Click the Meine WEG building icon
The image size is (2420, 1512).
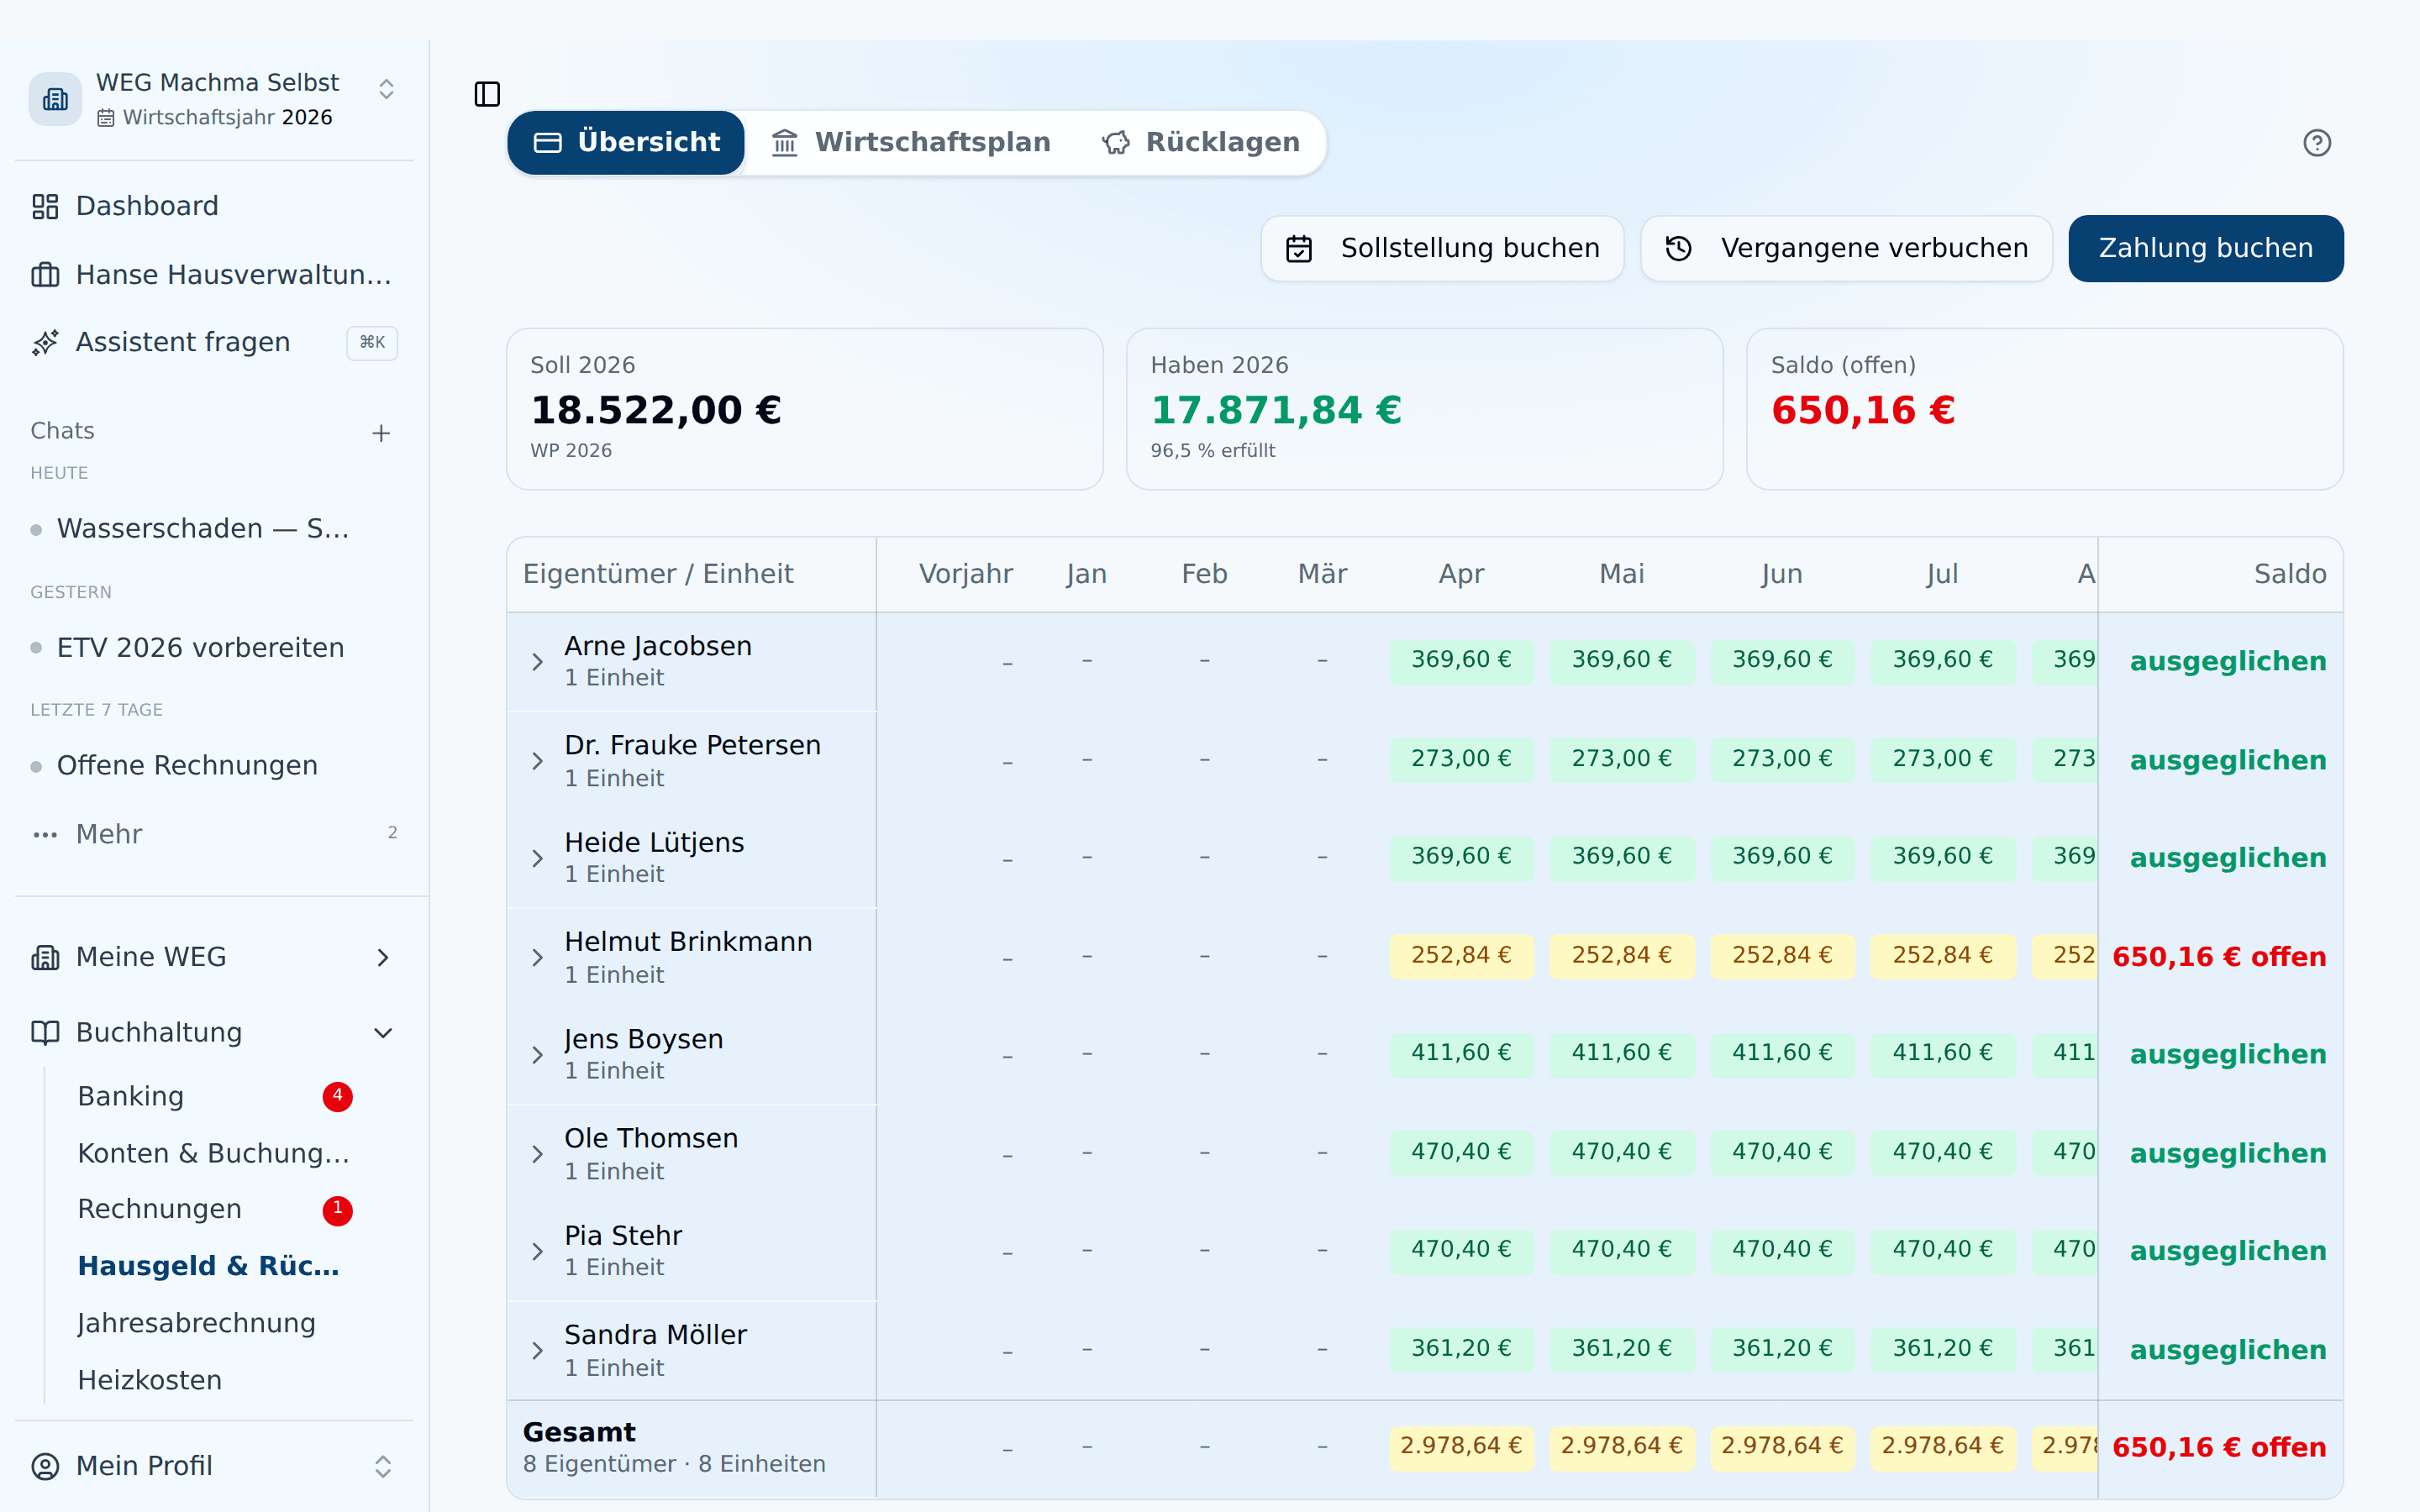click(45, 957)
